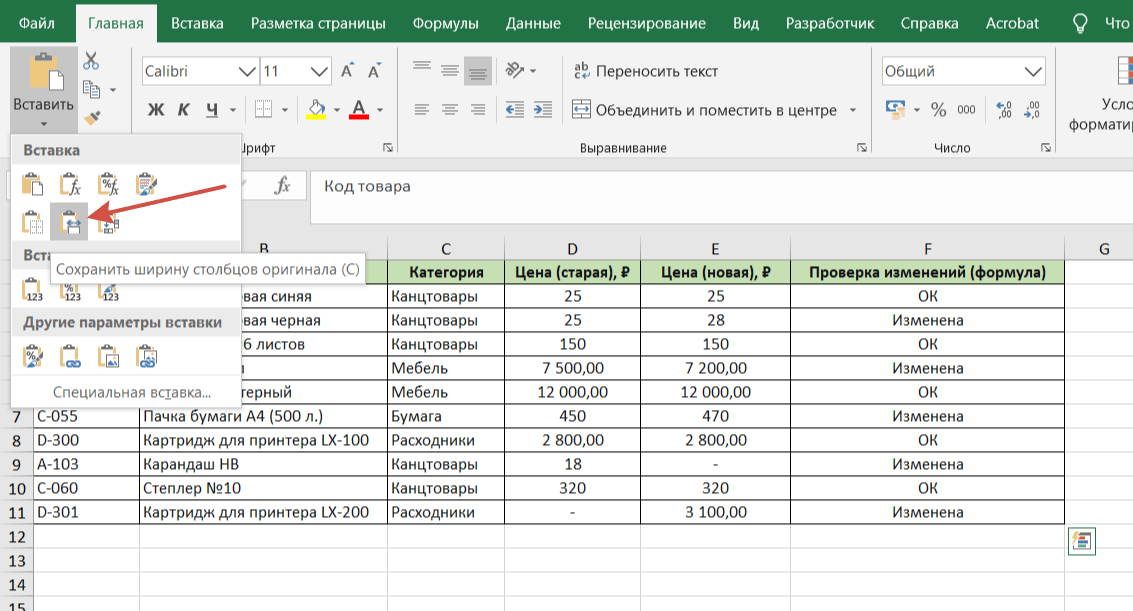Toggle italic К formatting

click(184, 110)
